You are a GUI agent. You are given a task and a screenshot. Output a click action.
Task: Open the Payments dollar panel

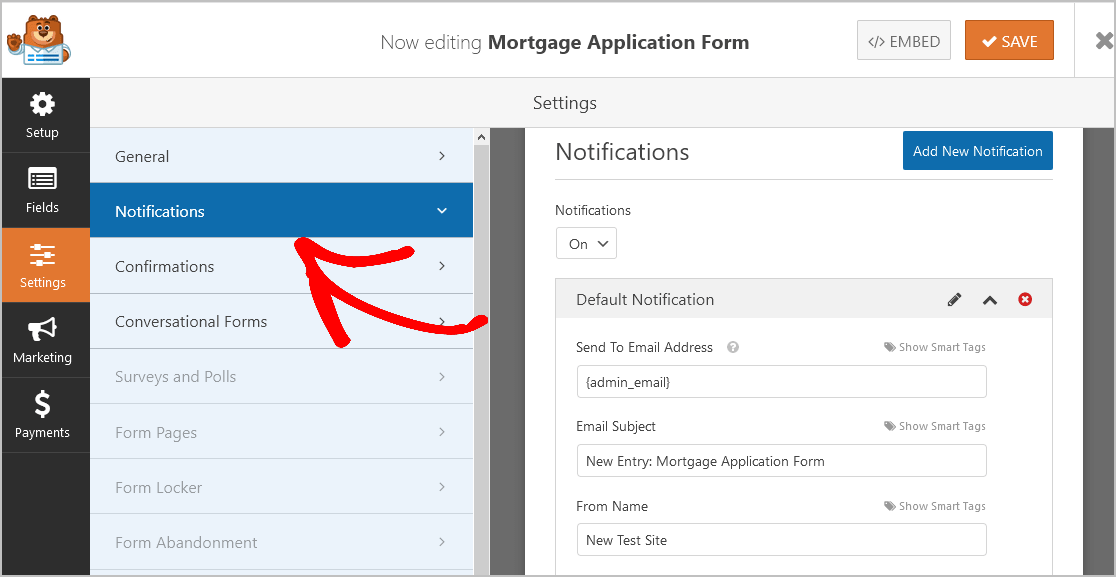[x=43, y=415]
